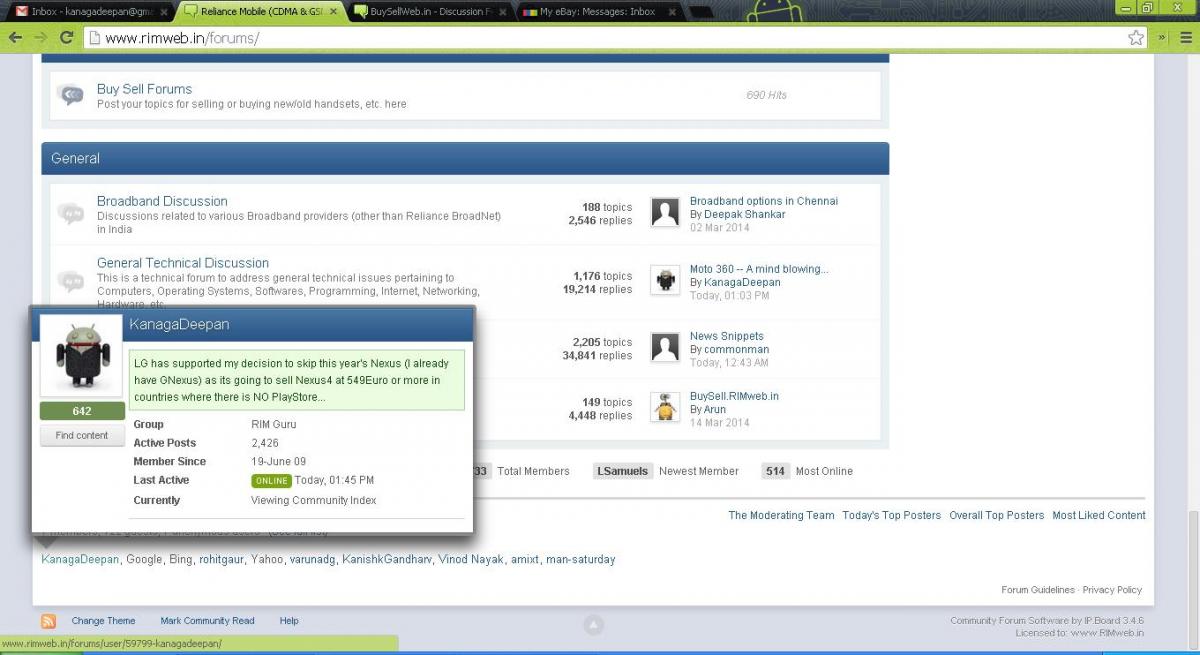This screenshot has width=1200, height=655.
Task: Open Deepak Shankar's avatar thumbnail
Action: (x=665, y=211)
